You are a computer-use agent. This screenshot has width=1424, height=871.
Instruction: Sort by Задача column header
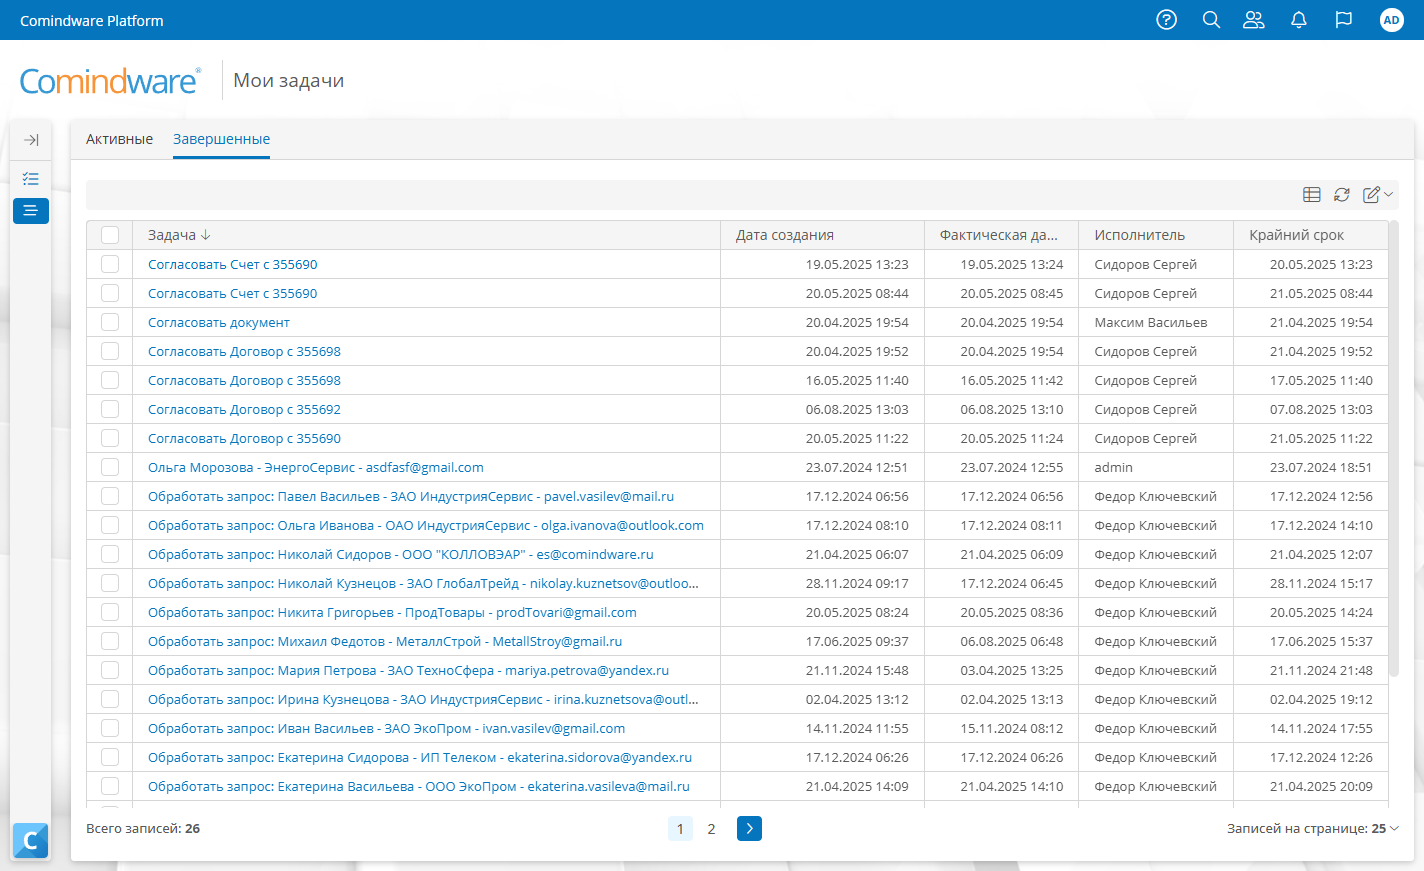(x=172, y=235)
